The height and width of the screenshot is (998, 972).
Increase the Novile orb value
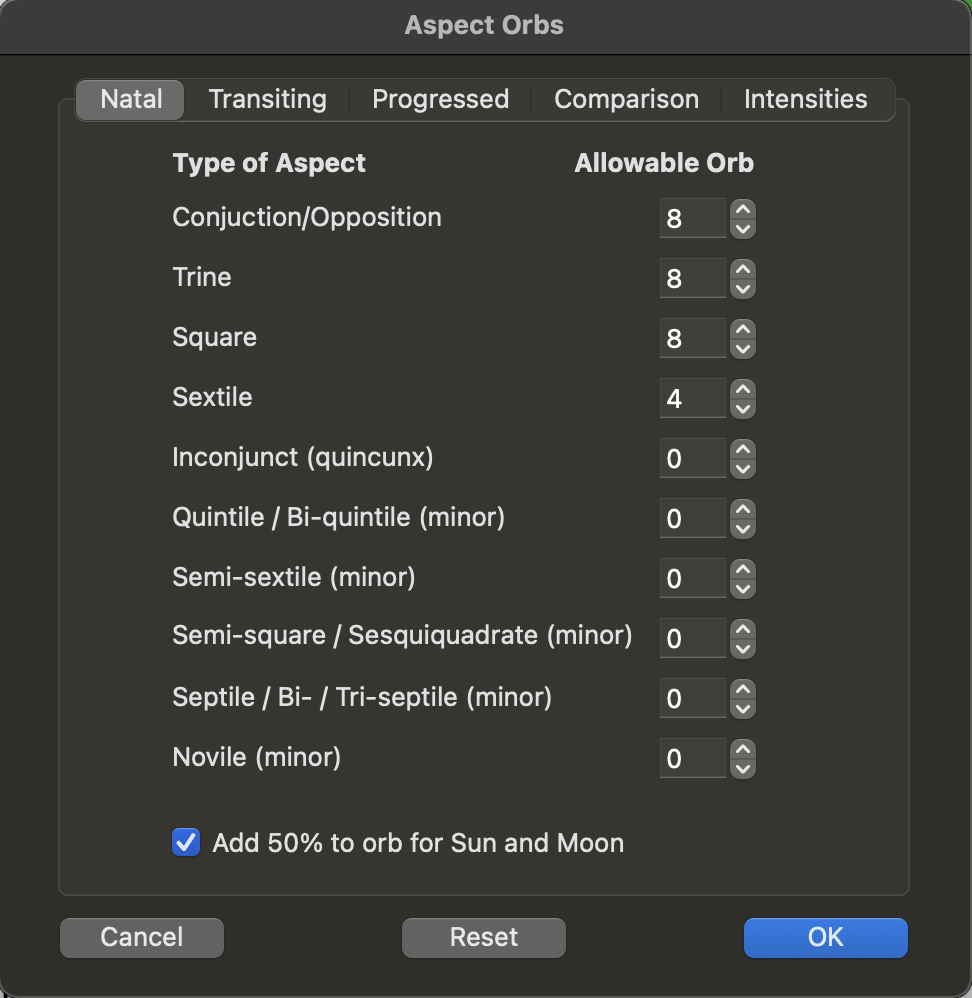tap(742, 749)
